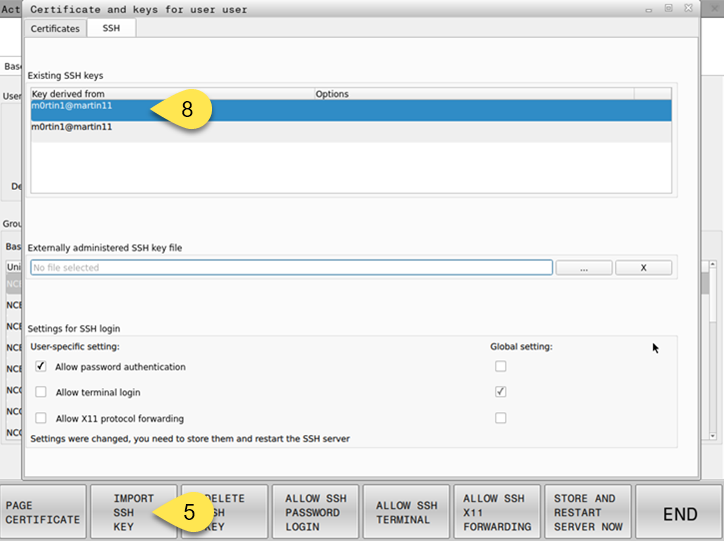Screen dimensions: 724x541
Task: Click the END soft key
Action: [679, 512]
